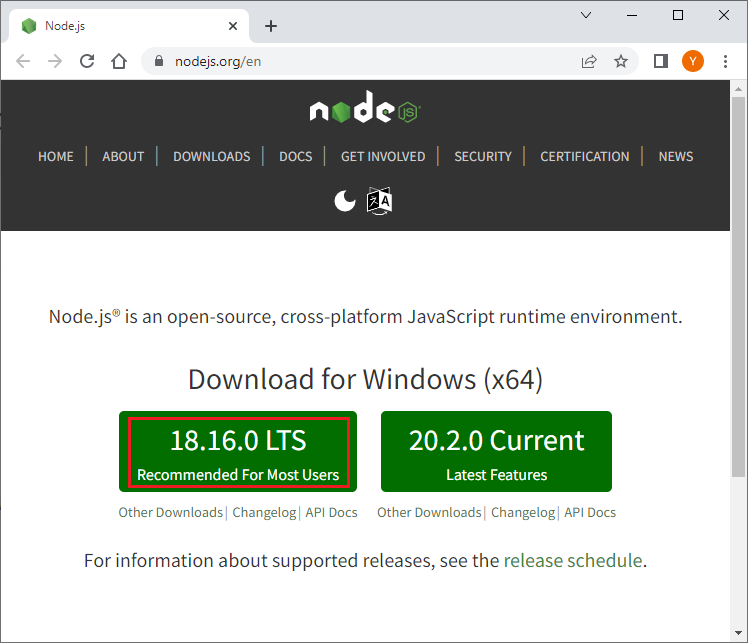The image size is (748, 643).
Task: Download 20.2.0 Current version
Action: click(496, 451)
